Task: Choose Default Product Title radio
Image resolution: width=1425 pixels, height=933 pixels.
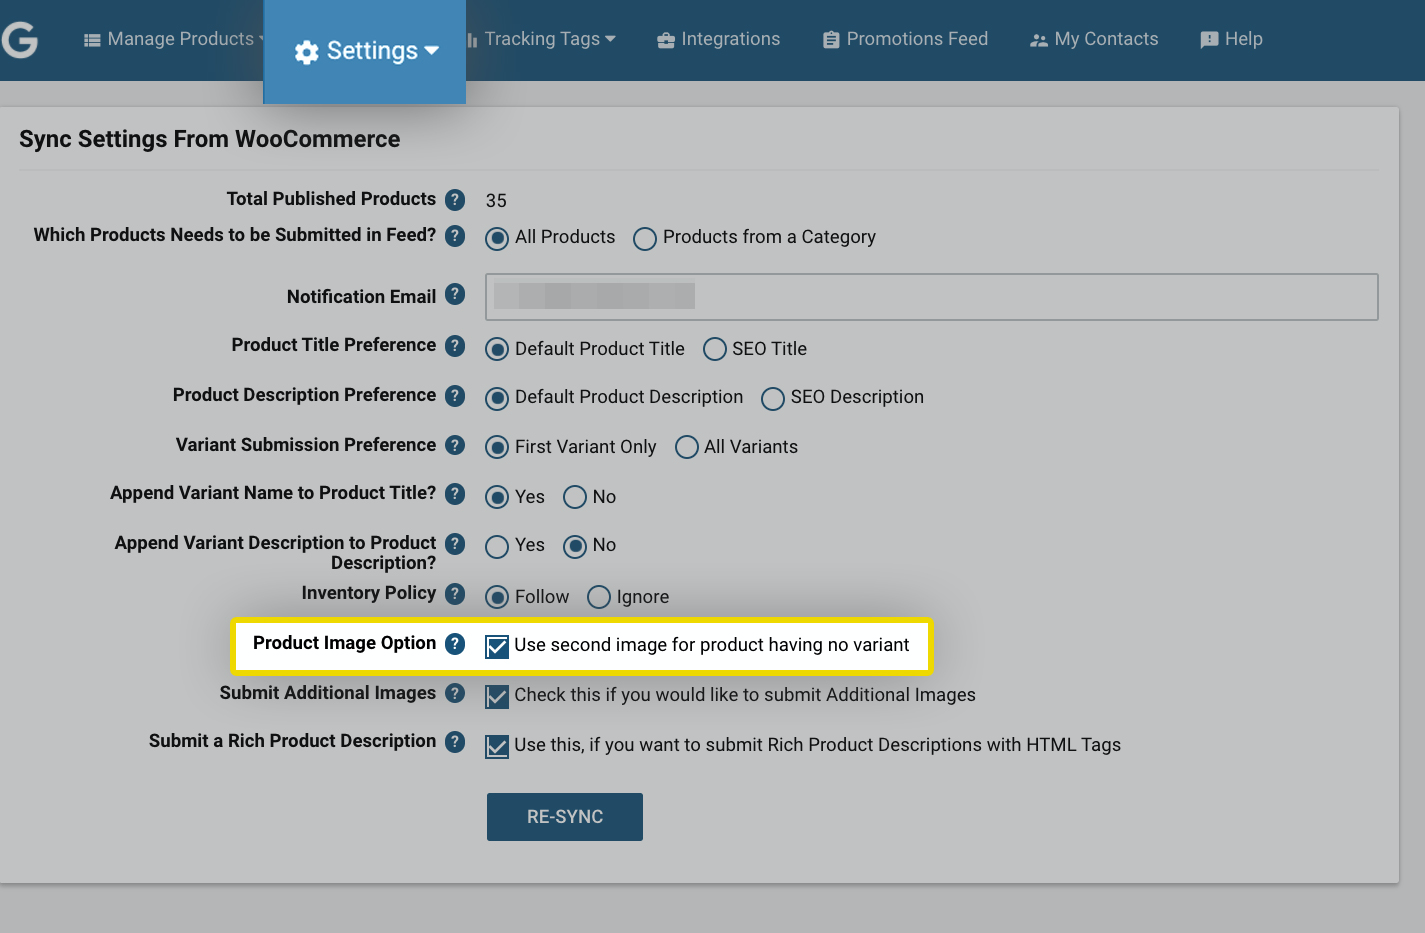Action: [497, 349]
